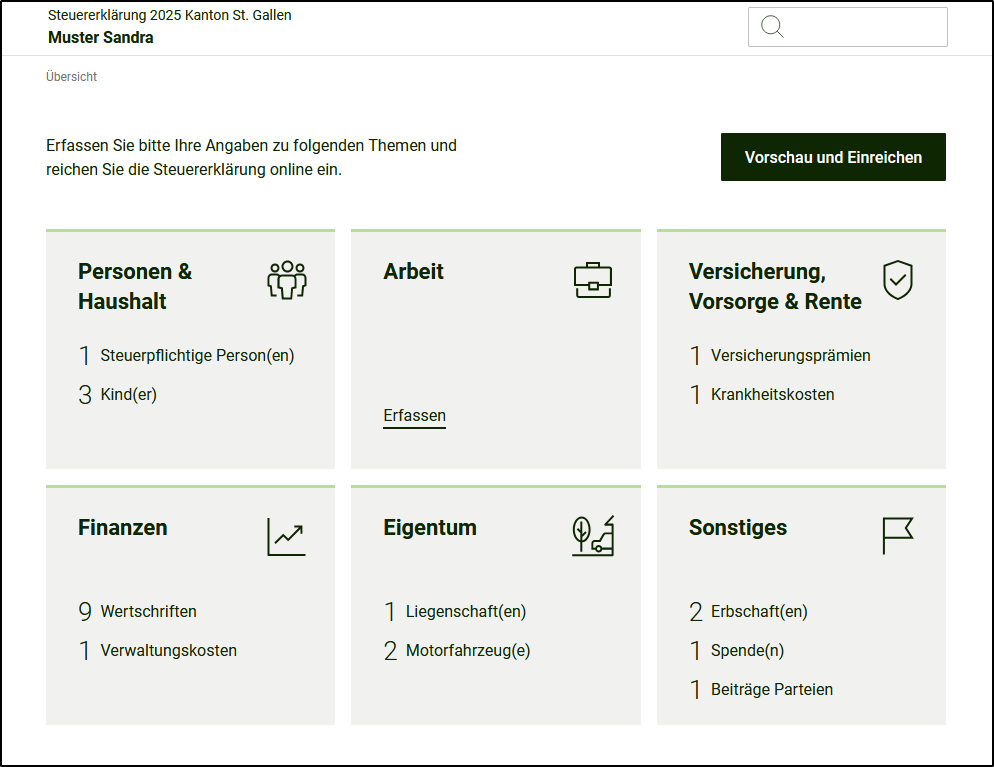Open the Wertschriften entry

[148, 611]
